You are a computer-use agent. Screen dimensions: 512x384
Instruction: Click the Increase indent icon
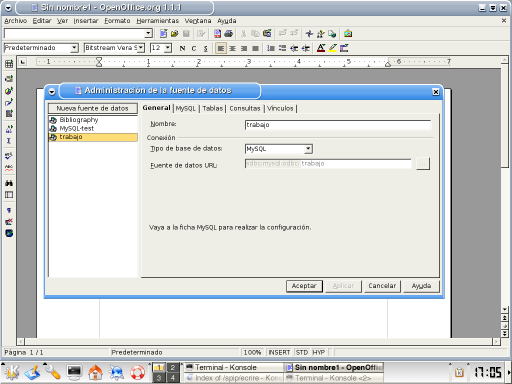[x=306, y=48]
